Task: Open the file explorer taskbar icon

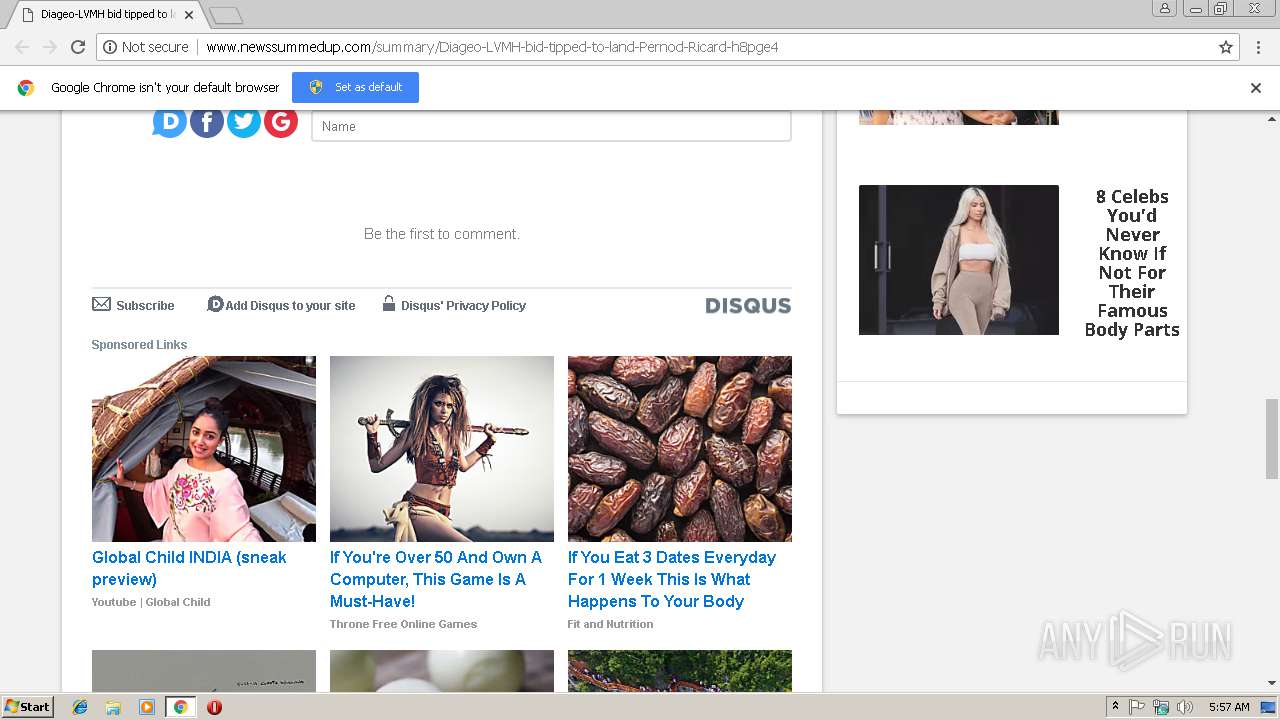Action: (113, 707)
